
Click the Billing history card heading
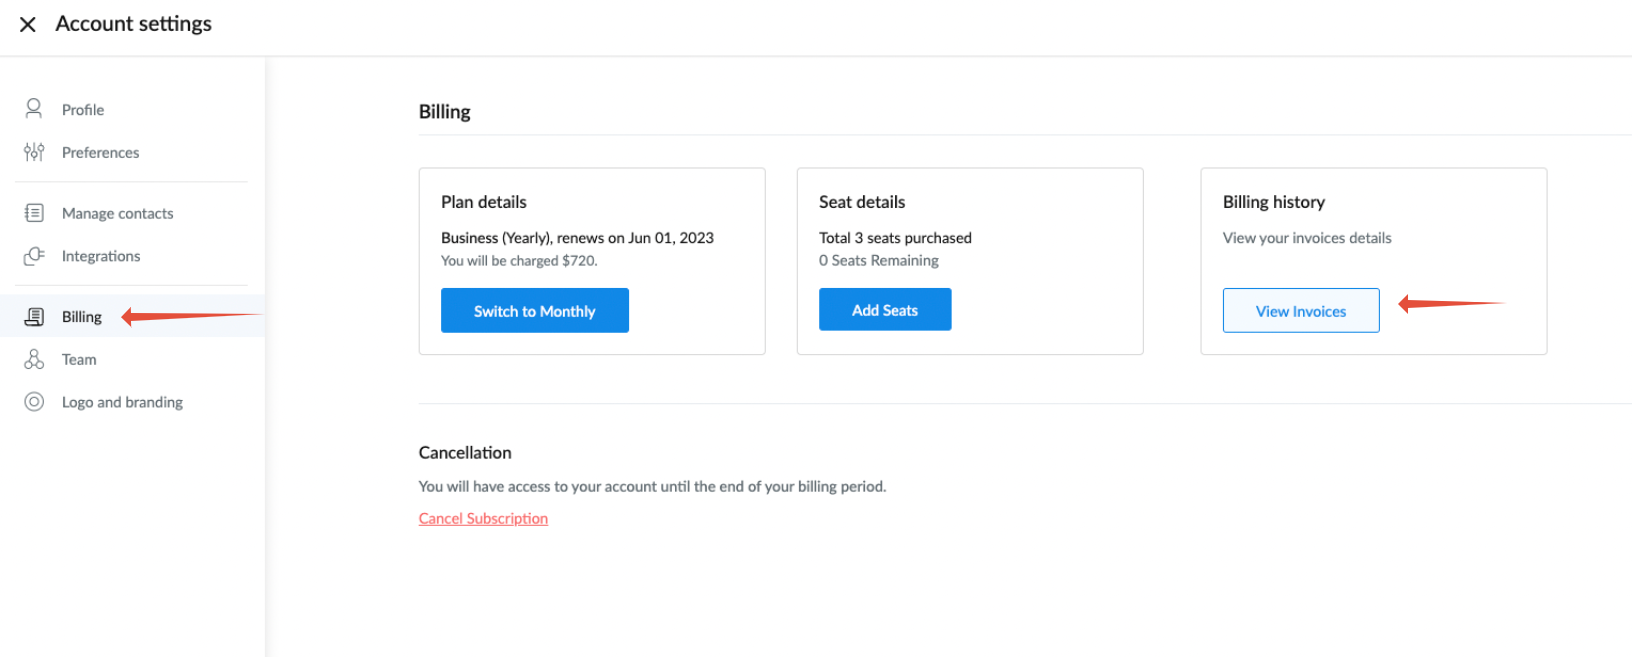click(x=1274, y=202)
